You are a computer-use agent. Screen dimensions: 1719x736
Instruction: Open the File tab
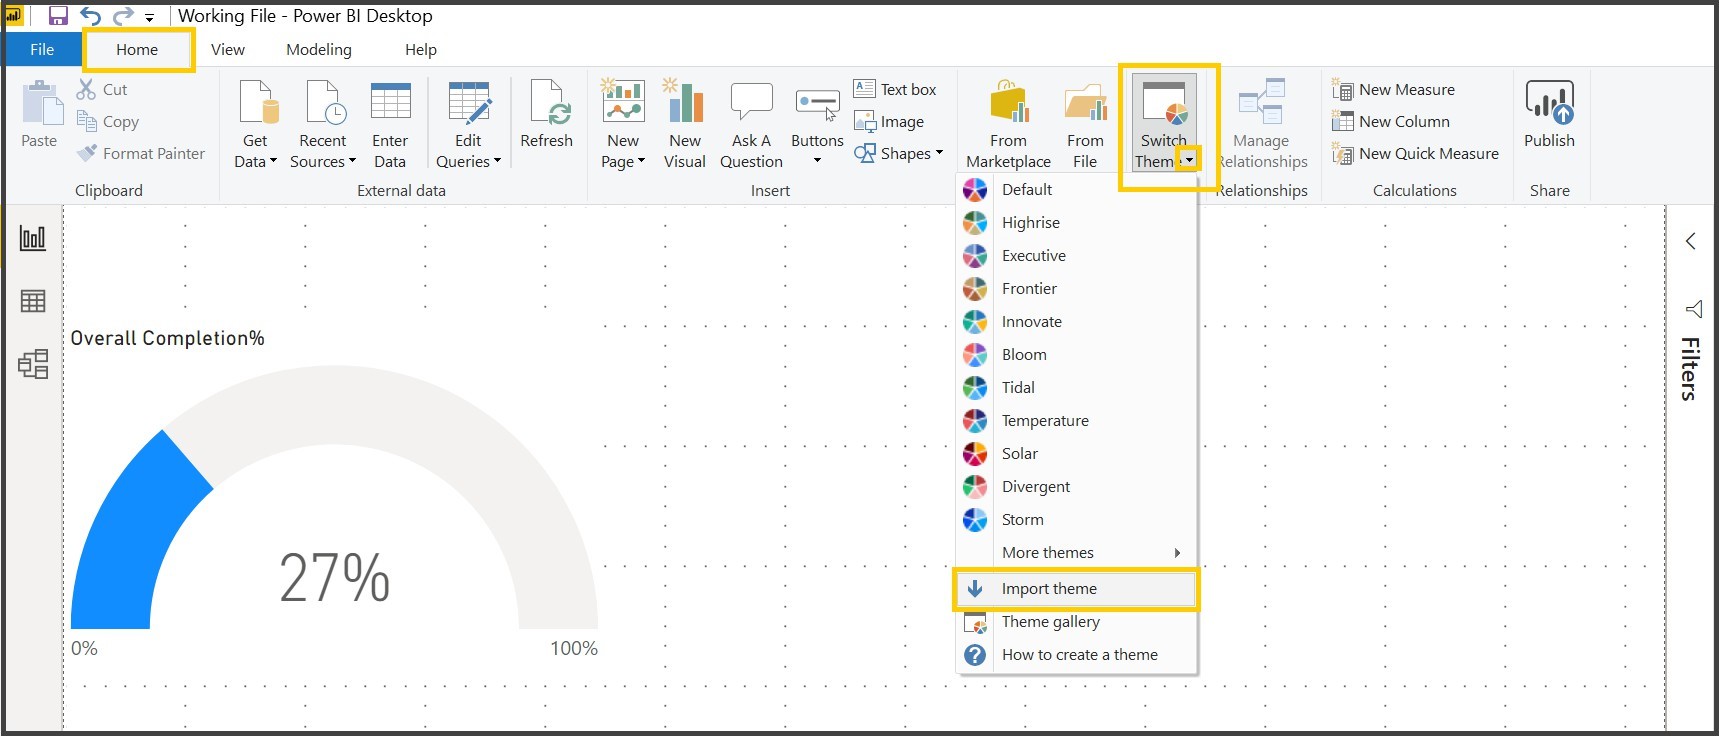[42, 50]
